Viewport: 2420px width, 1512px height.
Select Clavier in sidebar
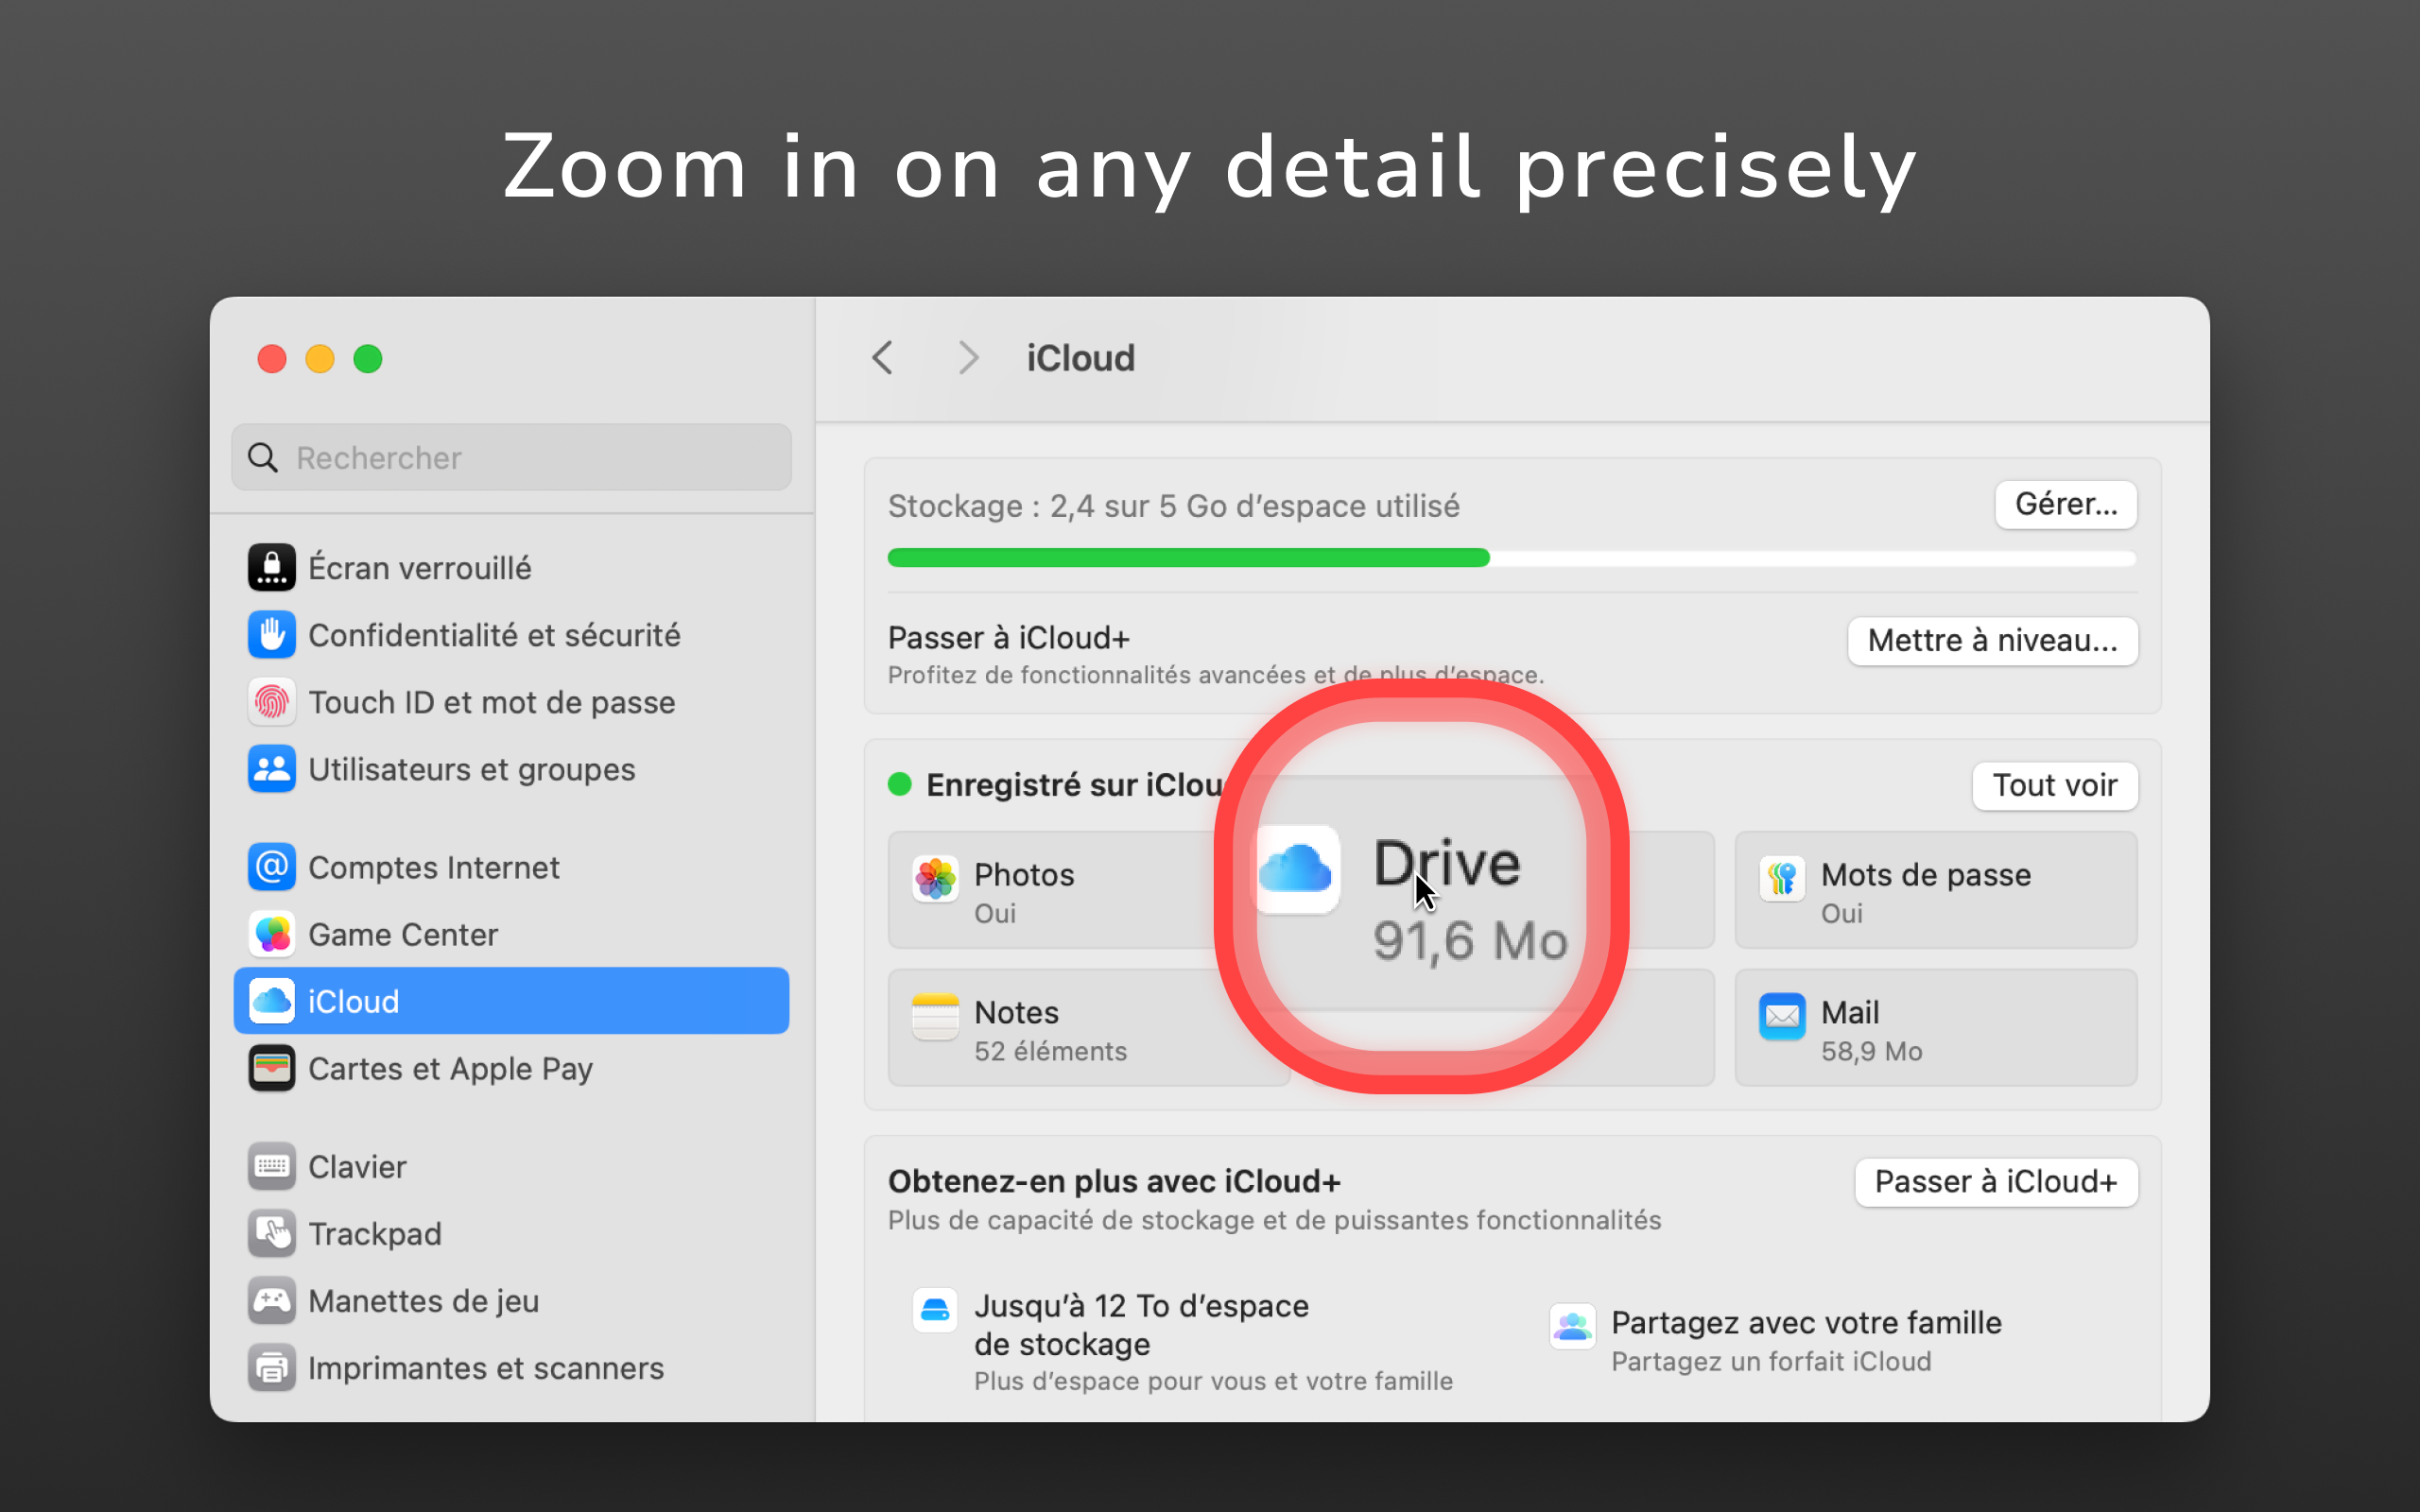coord(511,1166)
